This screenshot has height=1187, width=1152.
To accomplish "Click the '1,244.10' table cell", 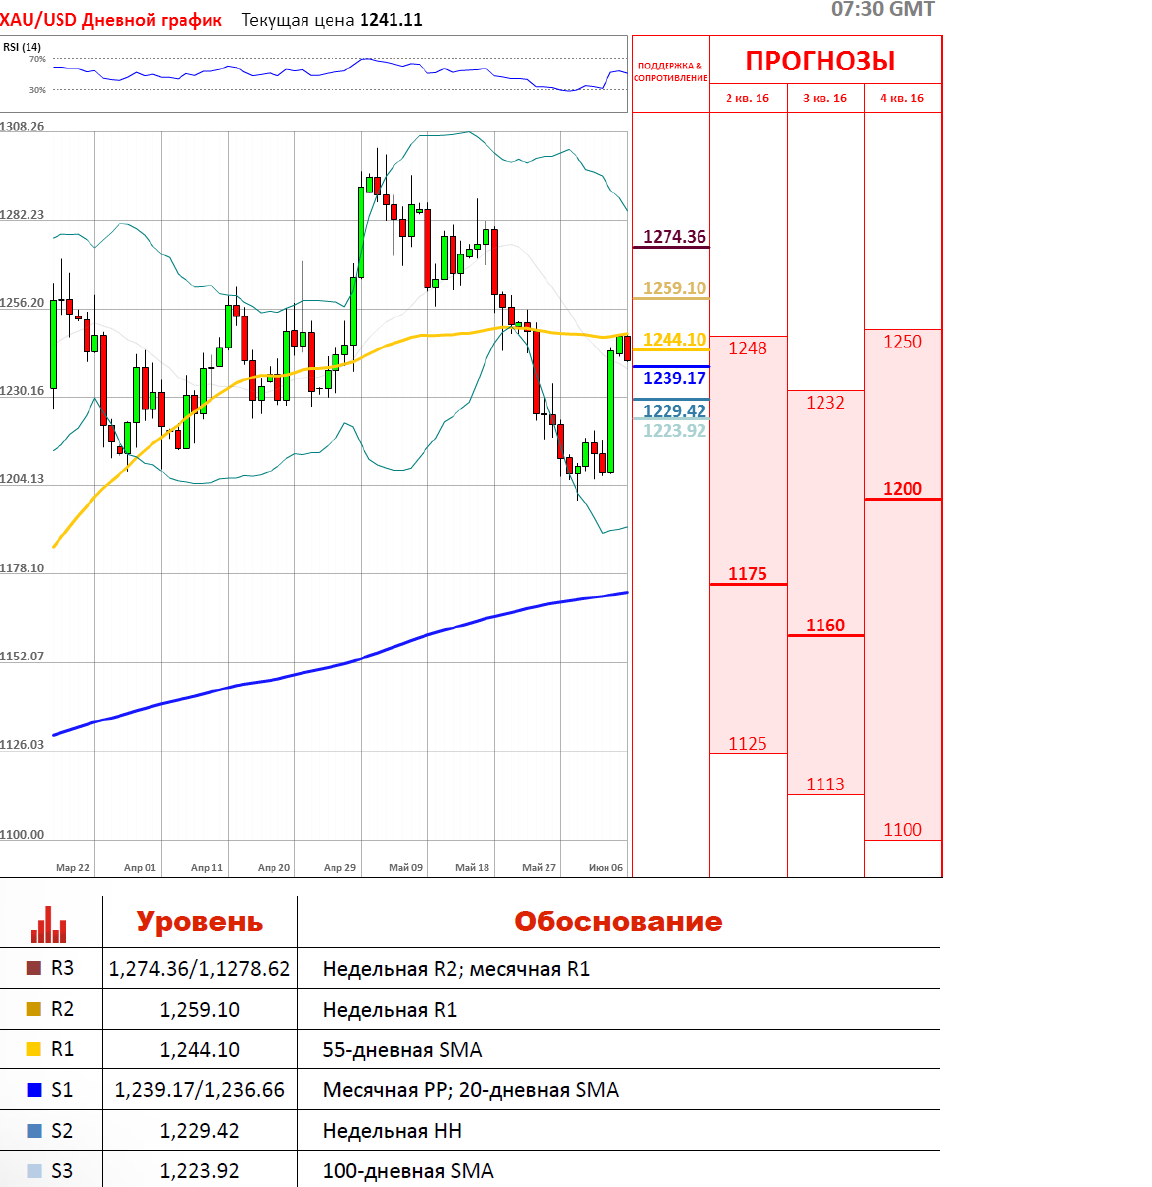I will [x=199, y=1050].
